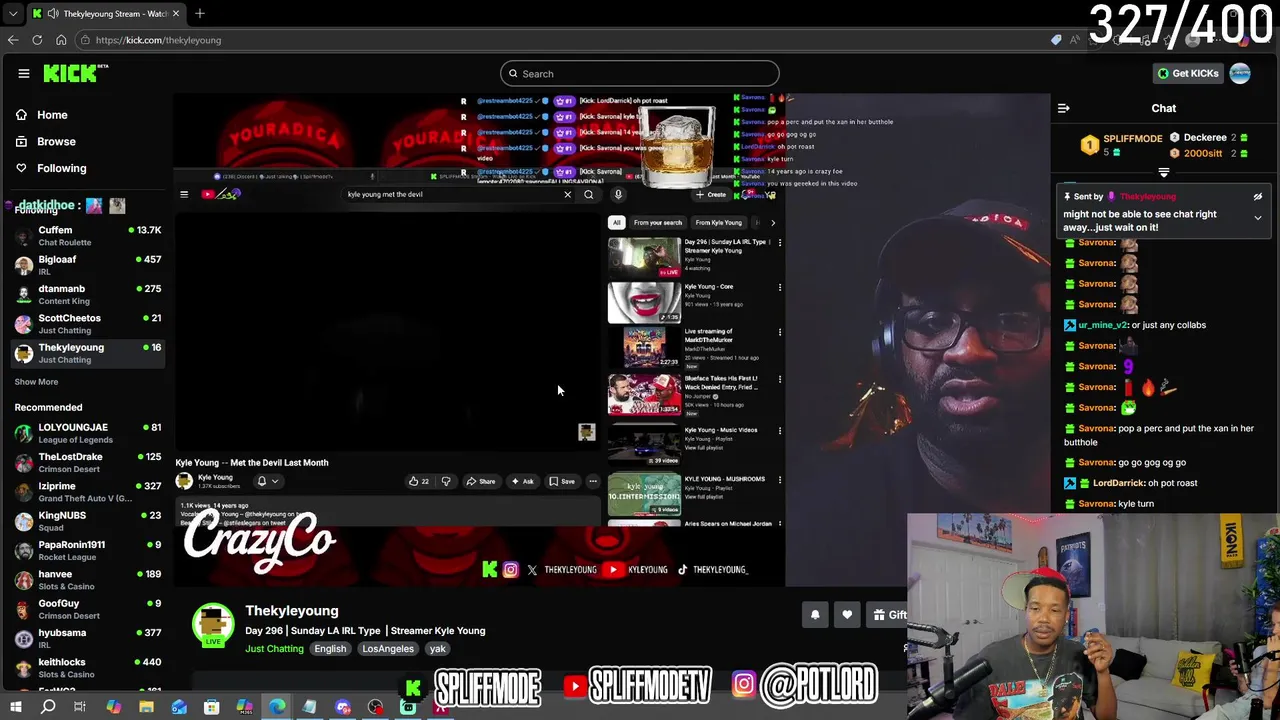Go back in browser

[x=13, y=40]
